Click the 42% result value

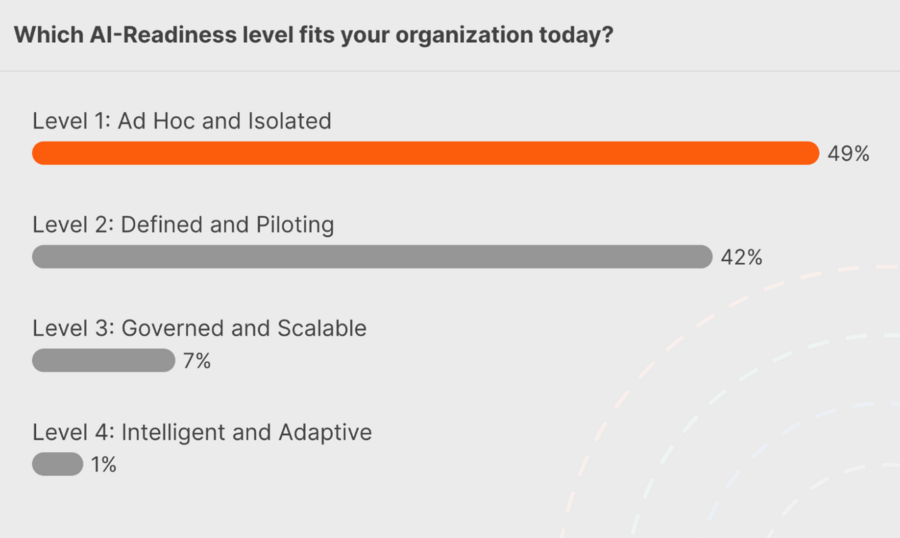(x=741, y=258)
